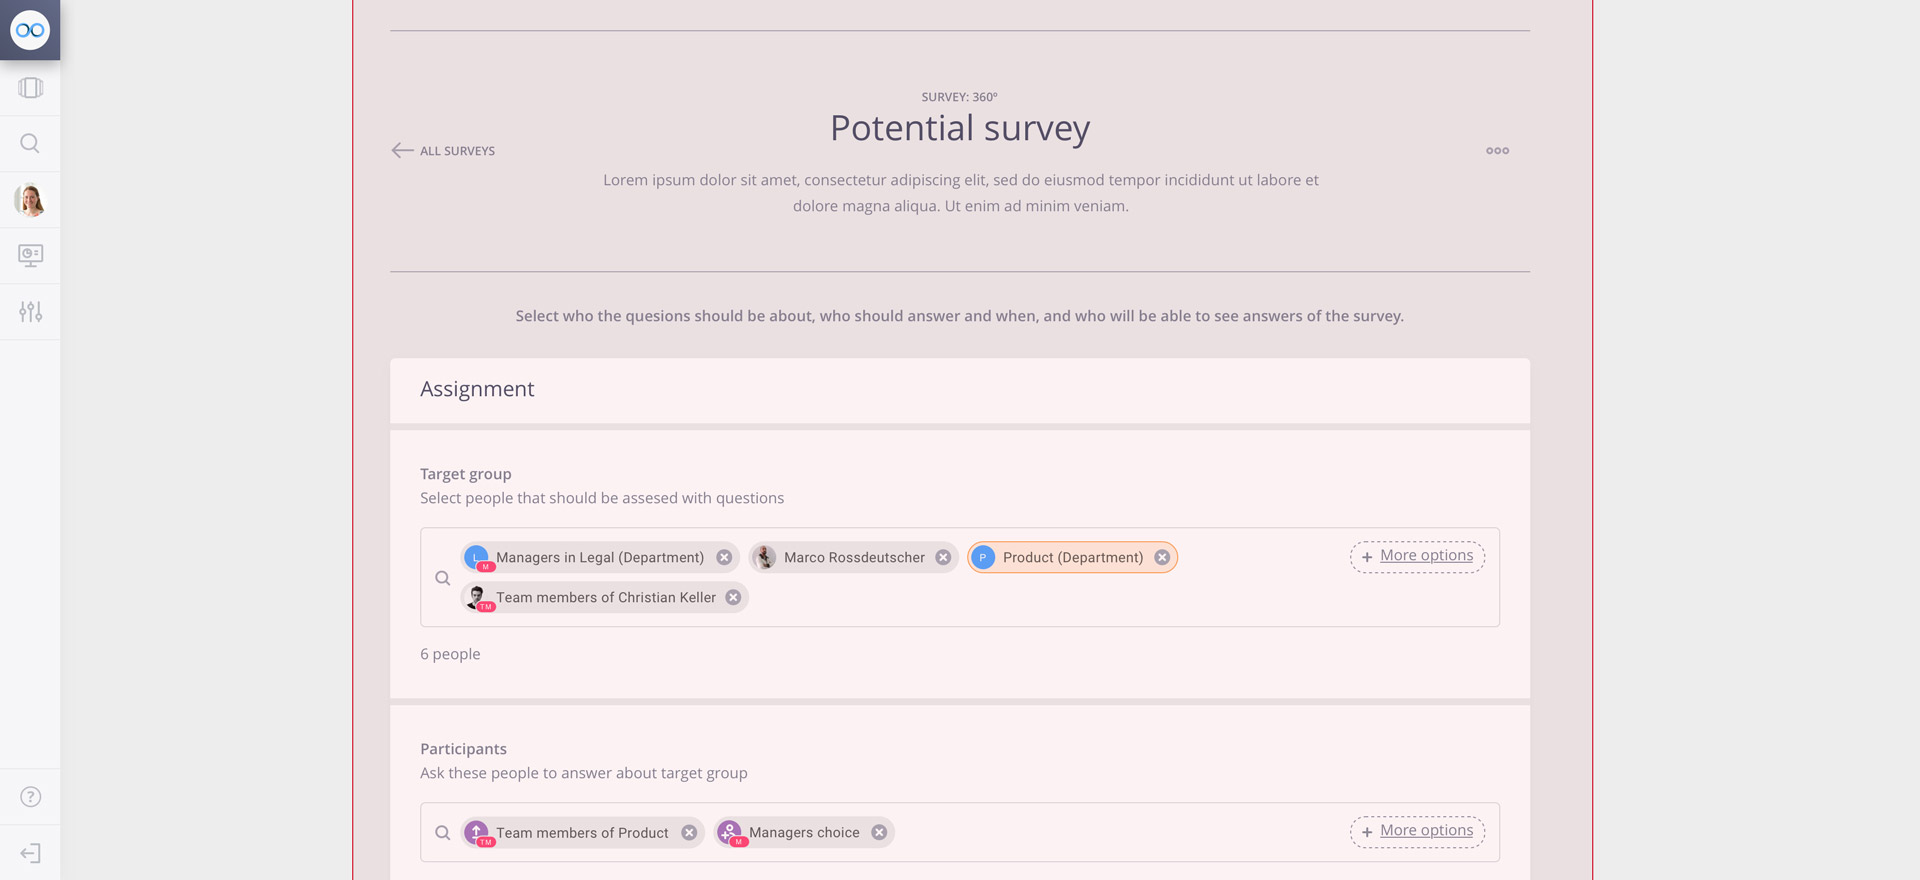The width and height of the screenshot is (1920, 880).
Task: Remove Product (Department) tag
Action: click(x=1162, y=558)
